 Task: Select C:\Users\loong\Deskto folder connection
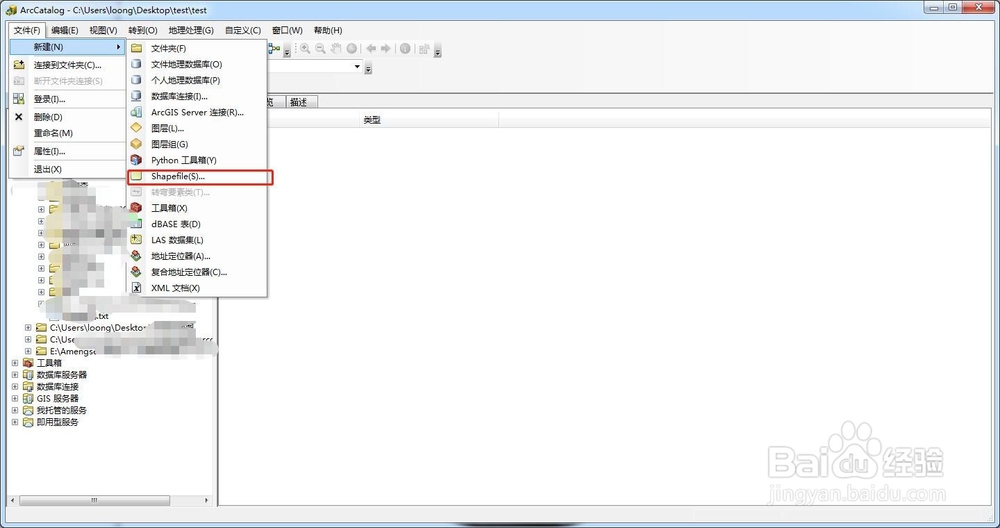pyautogui.click(x=97, y=328)
